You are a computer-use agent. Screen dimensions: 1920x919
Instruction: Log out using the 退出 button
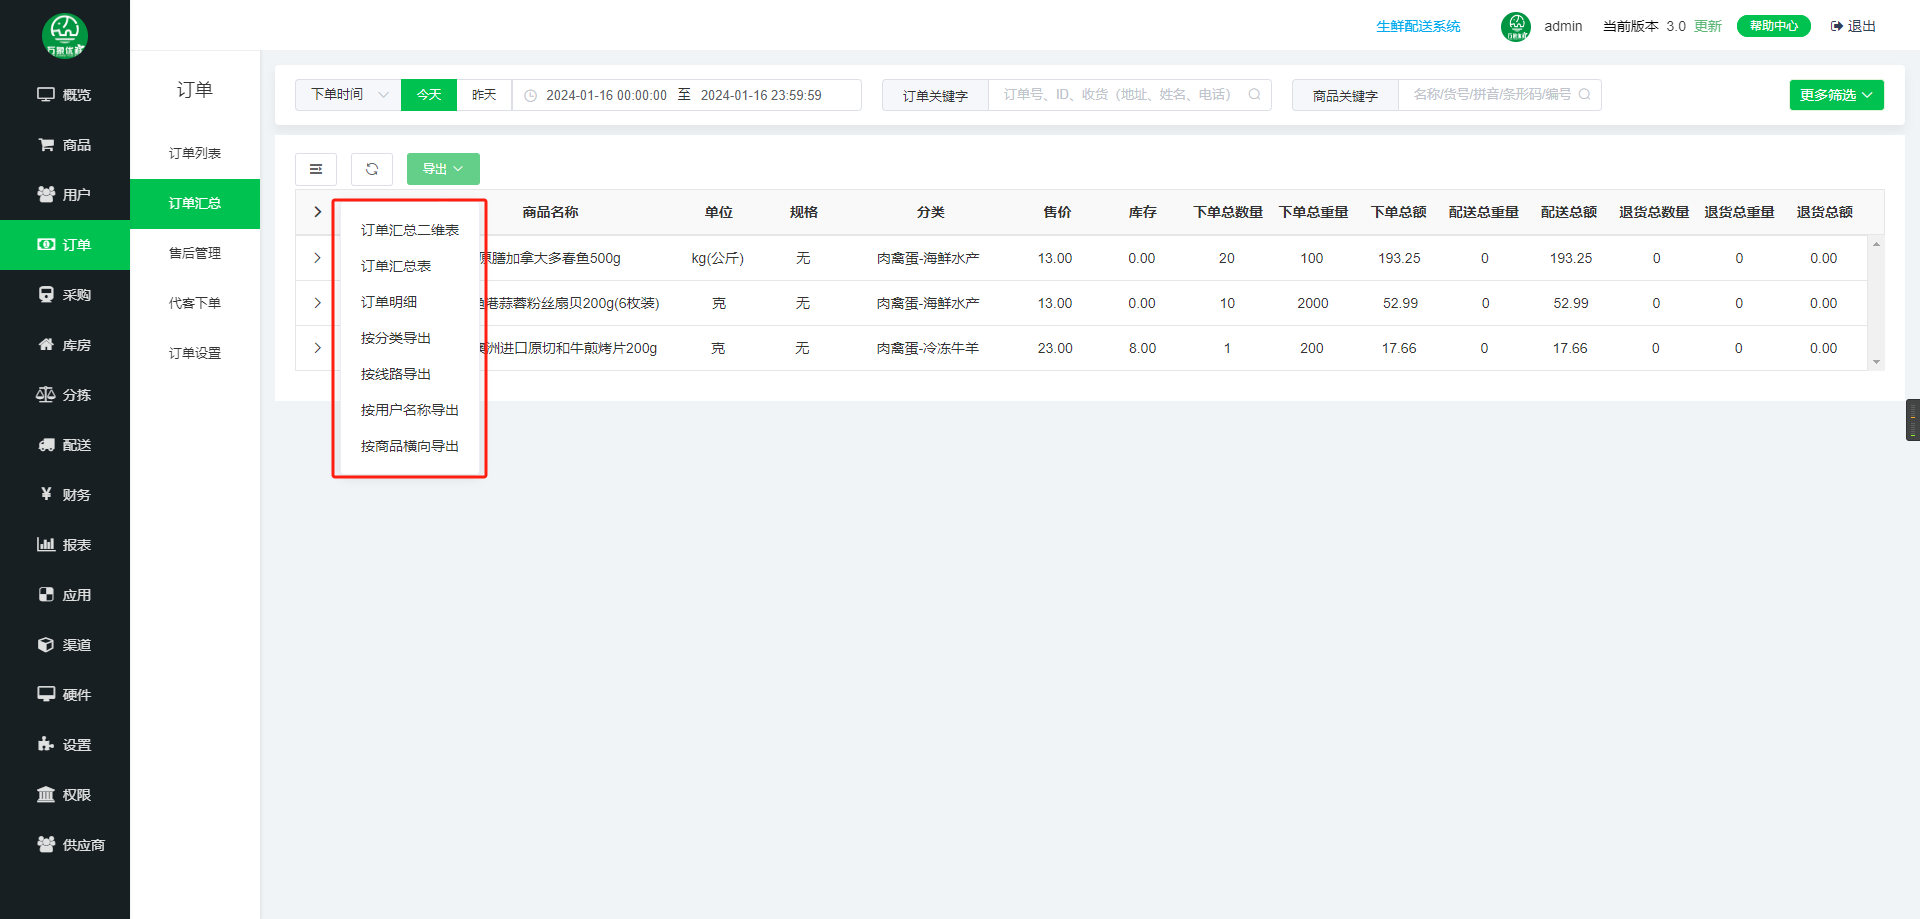coord(1853,26)
